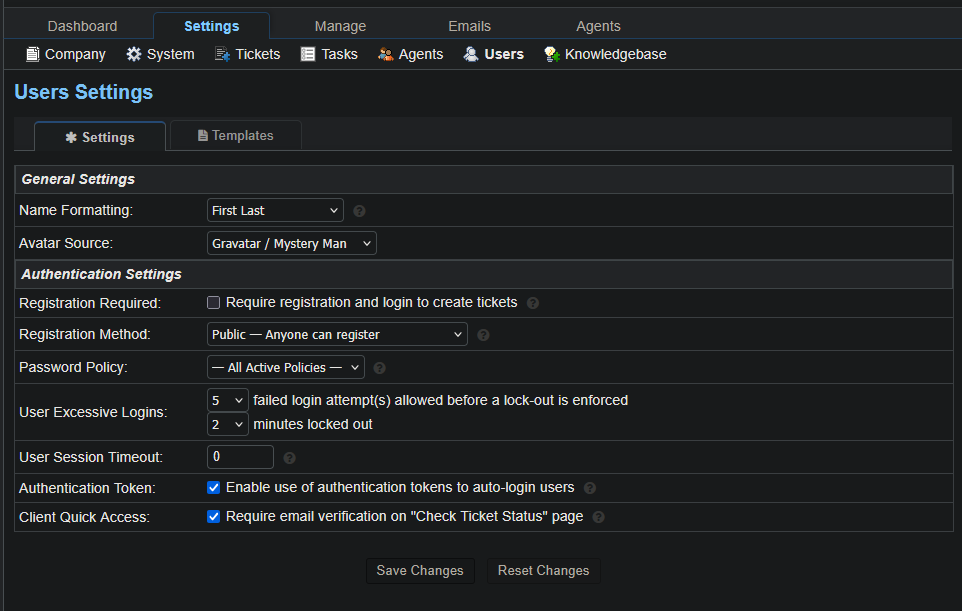Click the User Session Timeout input field
This screenshot has width=962, height=611.
click(x=240, y=457)
